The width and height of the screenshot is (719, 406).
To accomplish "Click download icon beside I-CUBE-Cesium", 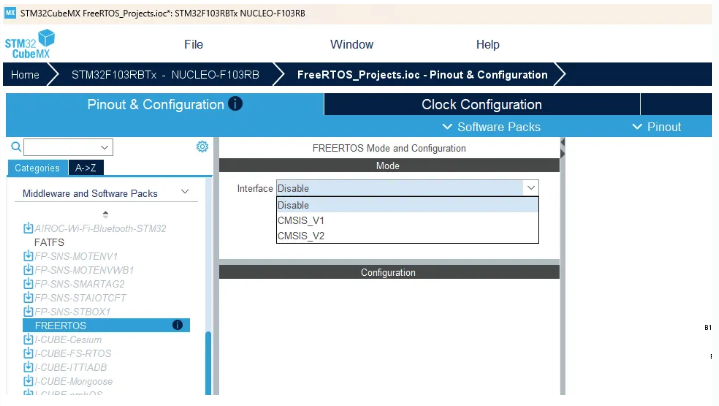I will [x=28, y=339].
